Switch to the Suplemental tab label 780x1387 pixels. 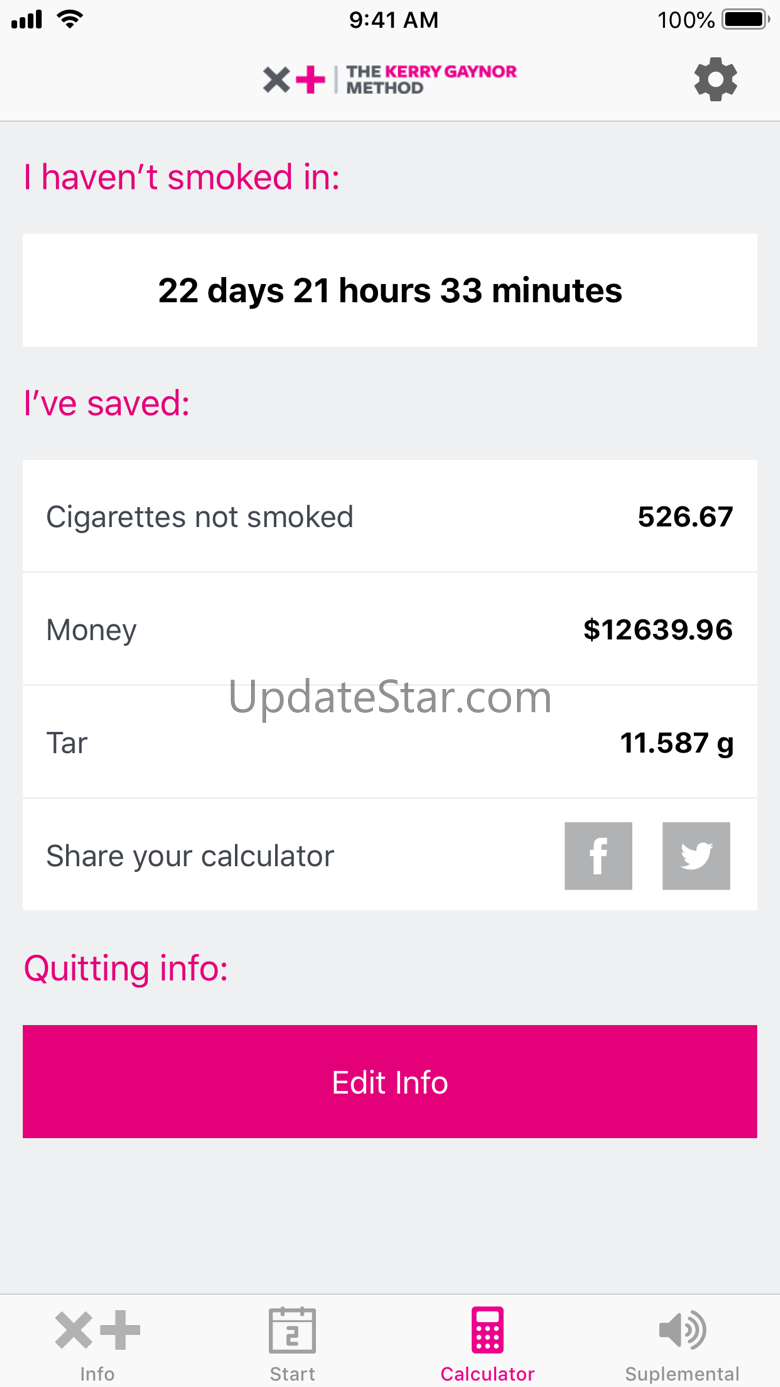682,1374
